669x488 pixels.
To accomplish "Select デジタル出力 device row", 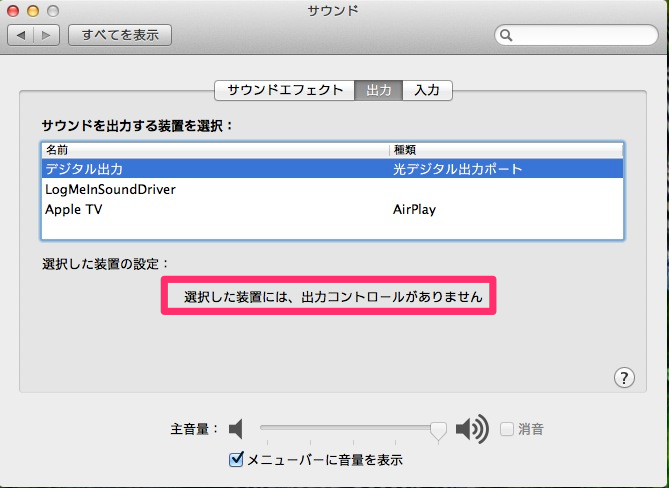I will (332, 169).
